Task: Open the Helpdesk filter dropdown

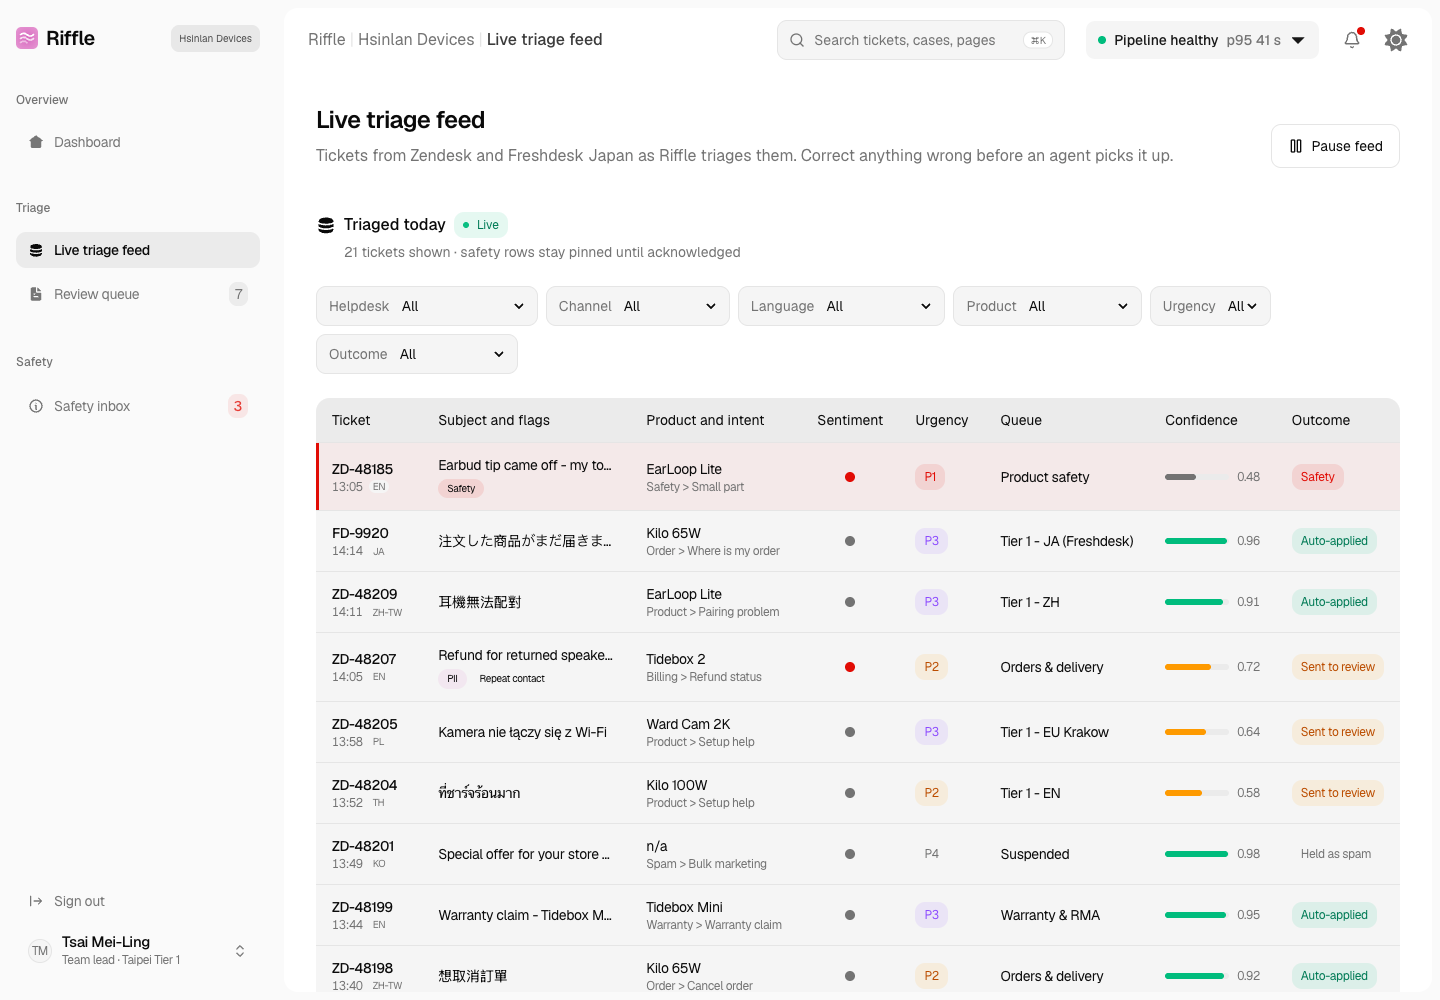Action: [427, 306]
